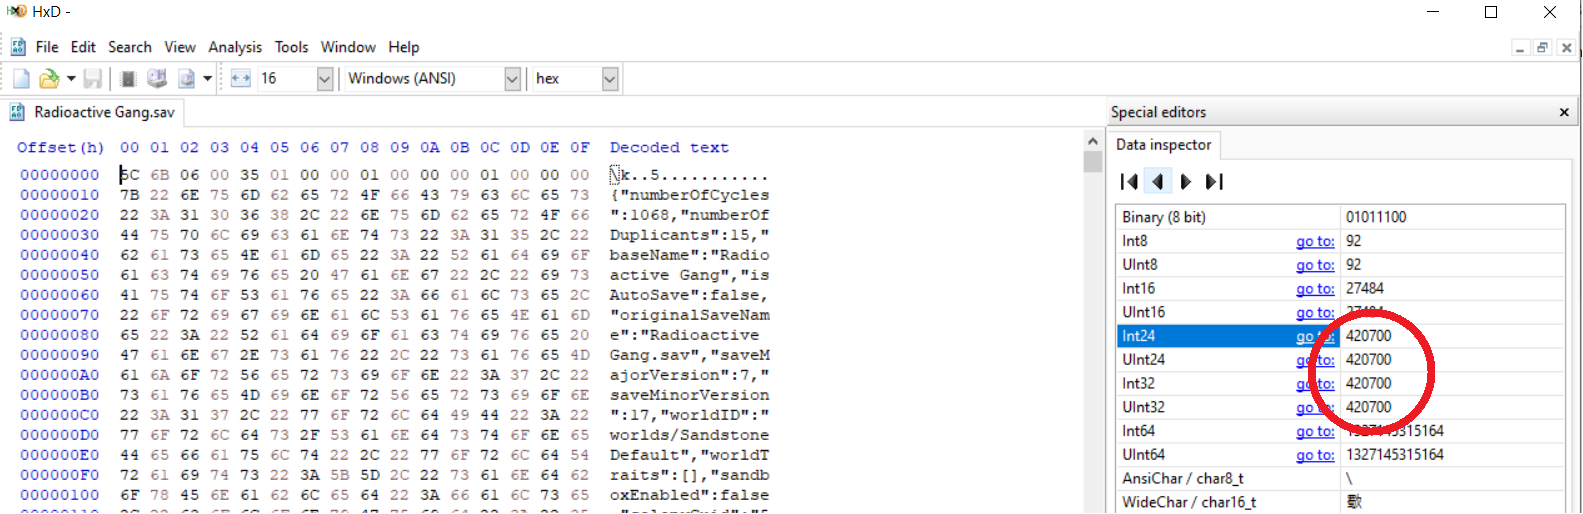This screenshot has height=514, width=1583.
Task: Click the bytes-per-row width icon
Action: (x=240, y=78)
